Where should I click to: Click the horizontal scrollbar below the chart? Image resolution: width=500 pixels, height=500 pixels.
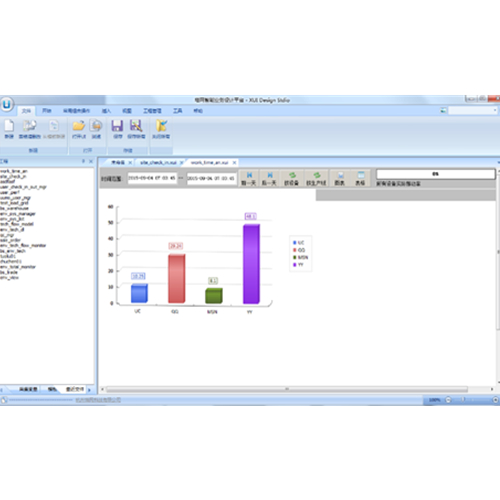(287, 389)
